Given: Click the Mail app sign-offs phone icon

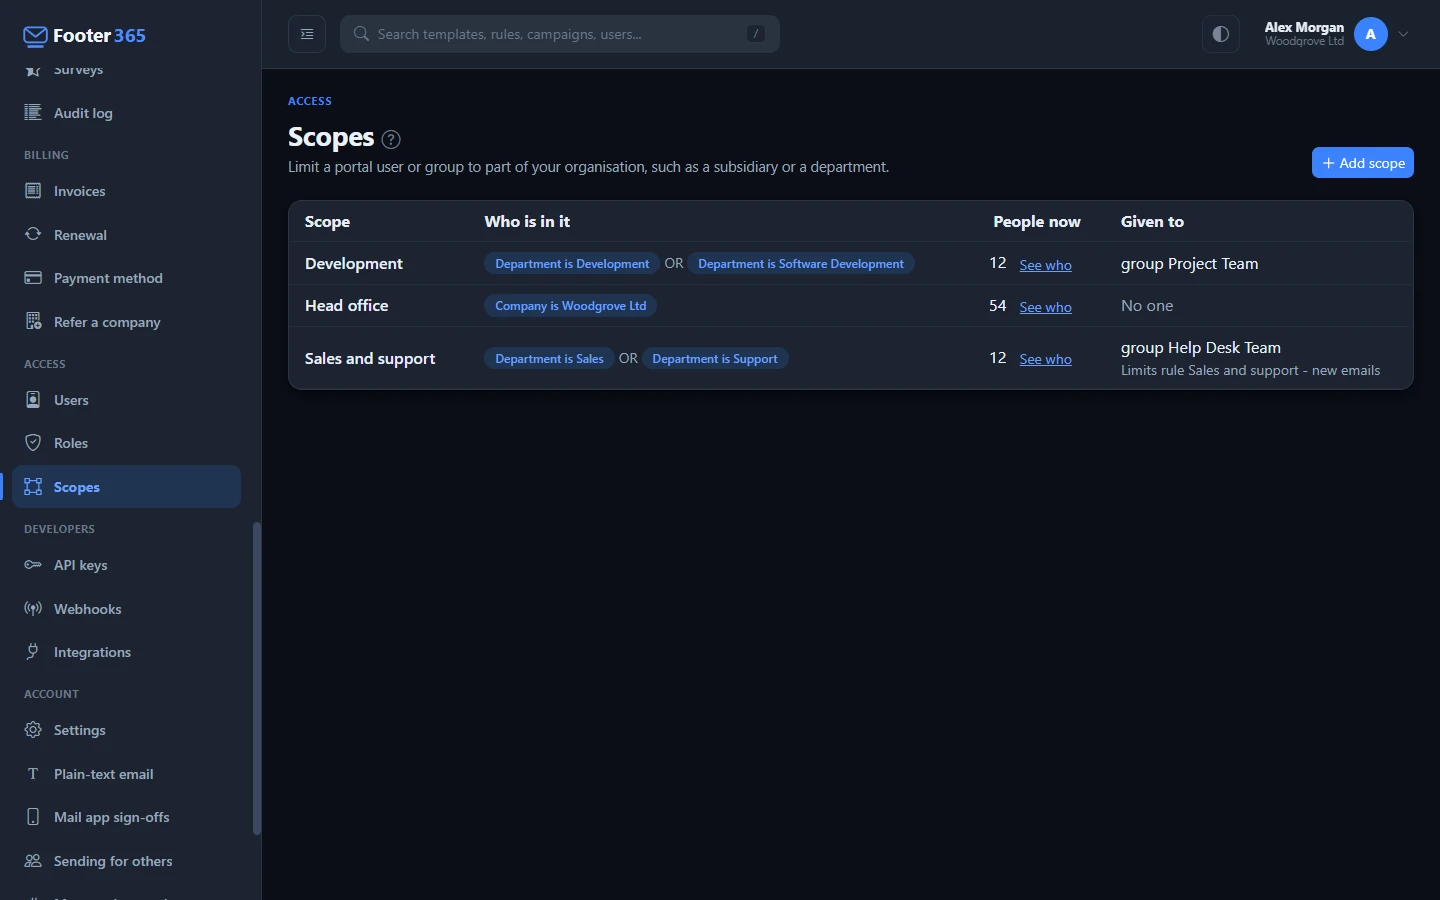Looking at the screenshot, I should point(33,816).
